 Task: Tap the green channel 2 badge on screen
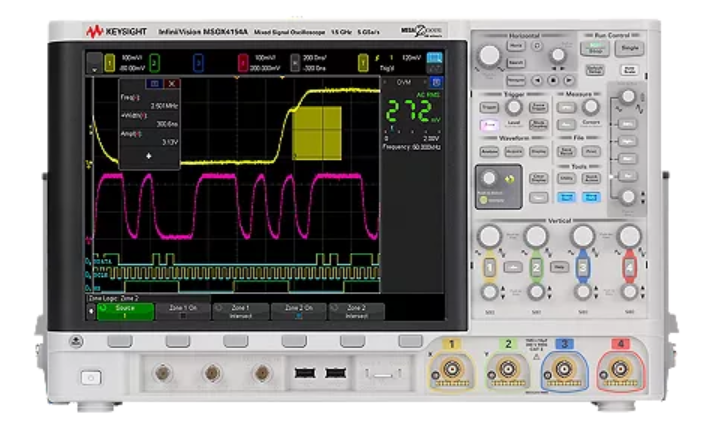pos(154,63)
